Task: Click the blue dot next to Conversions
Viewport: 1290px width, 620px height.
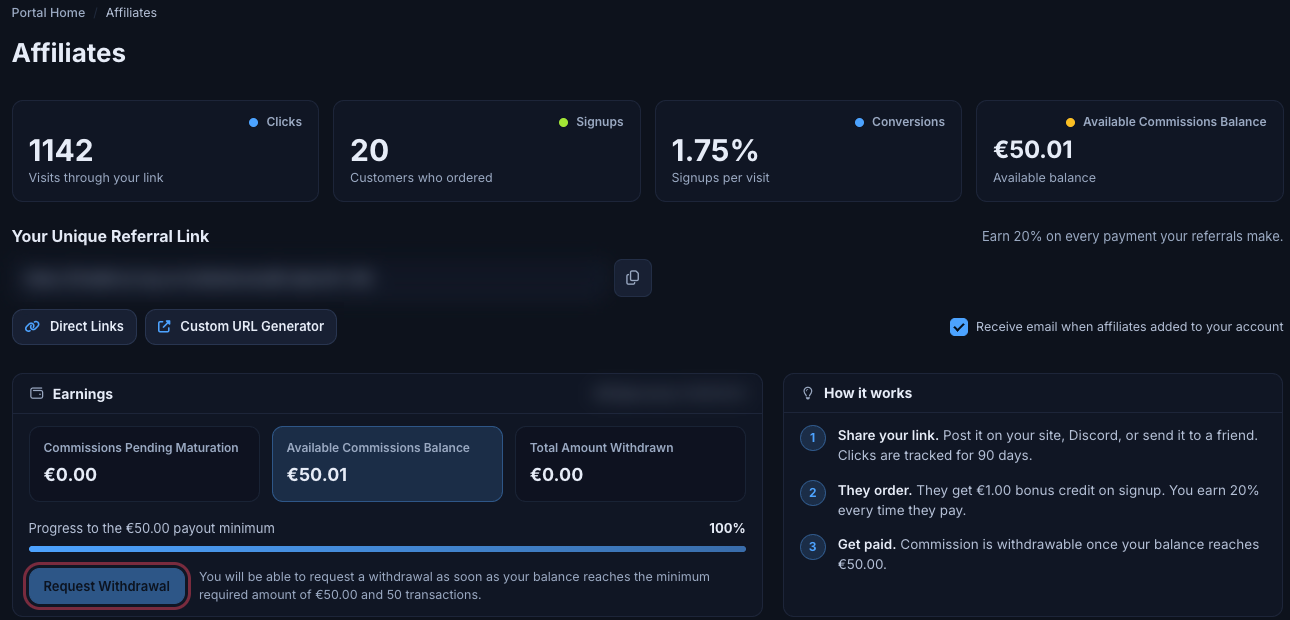Action: [860, 122]
